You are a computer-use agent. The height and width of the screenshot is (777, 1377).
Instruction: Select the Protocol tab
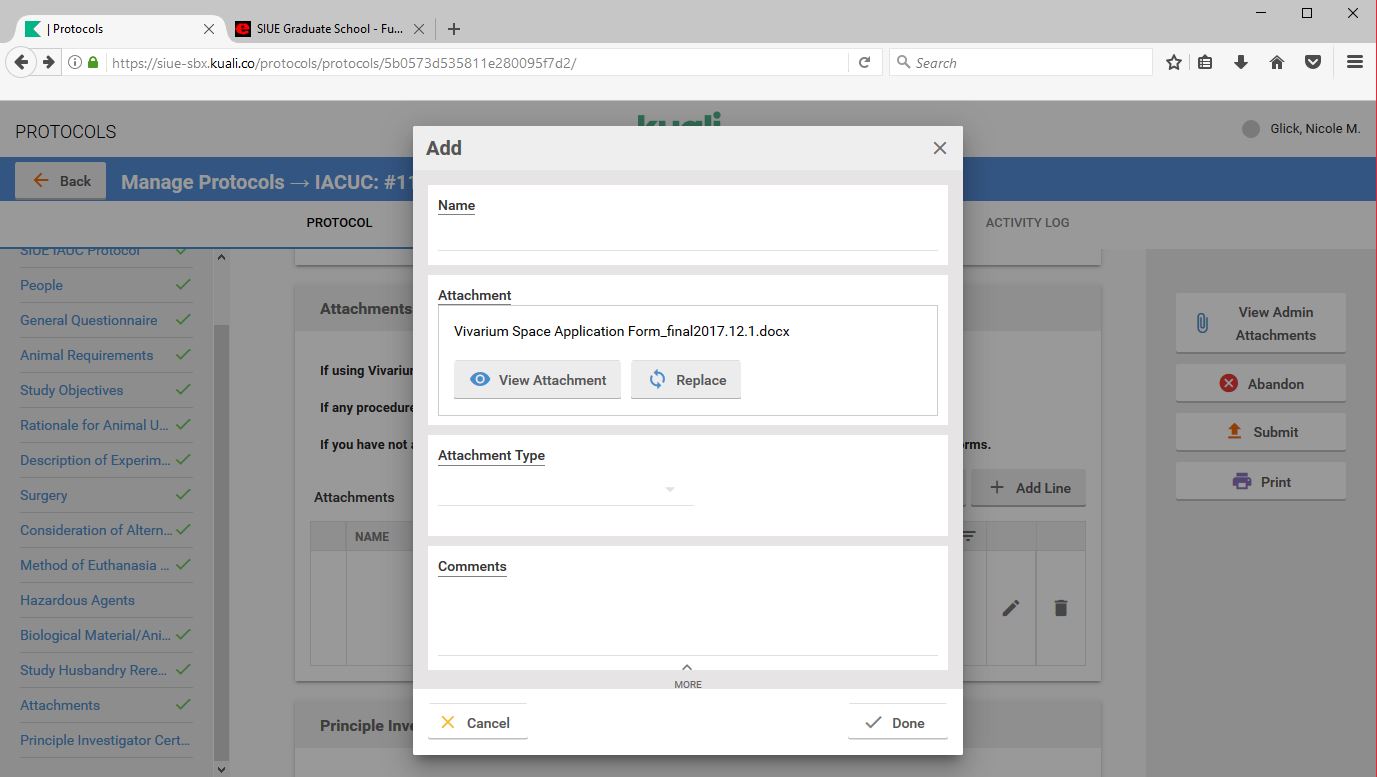(x=339, y=222)
